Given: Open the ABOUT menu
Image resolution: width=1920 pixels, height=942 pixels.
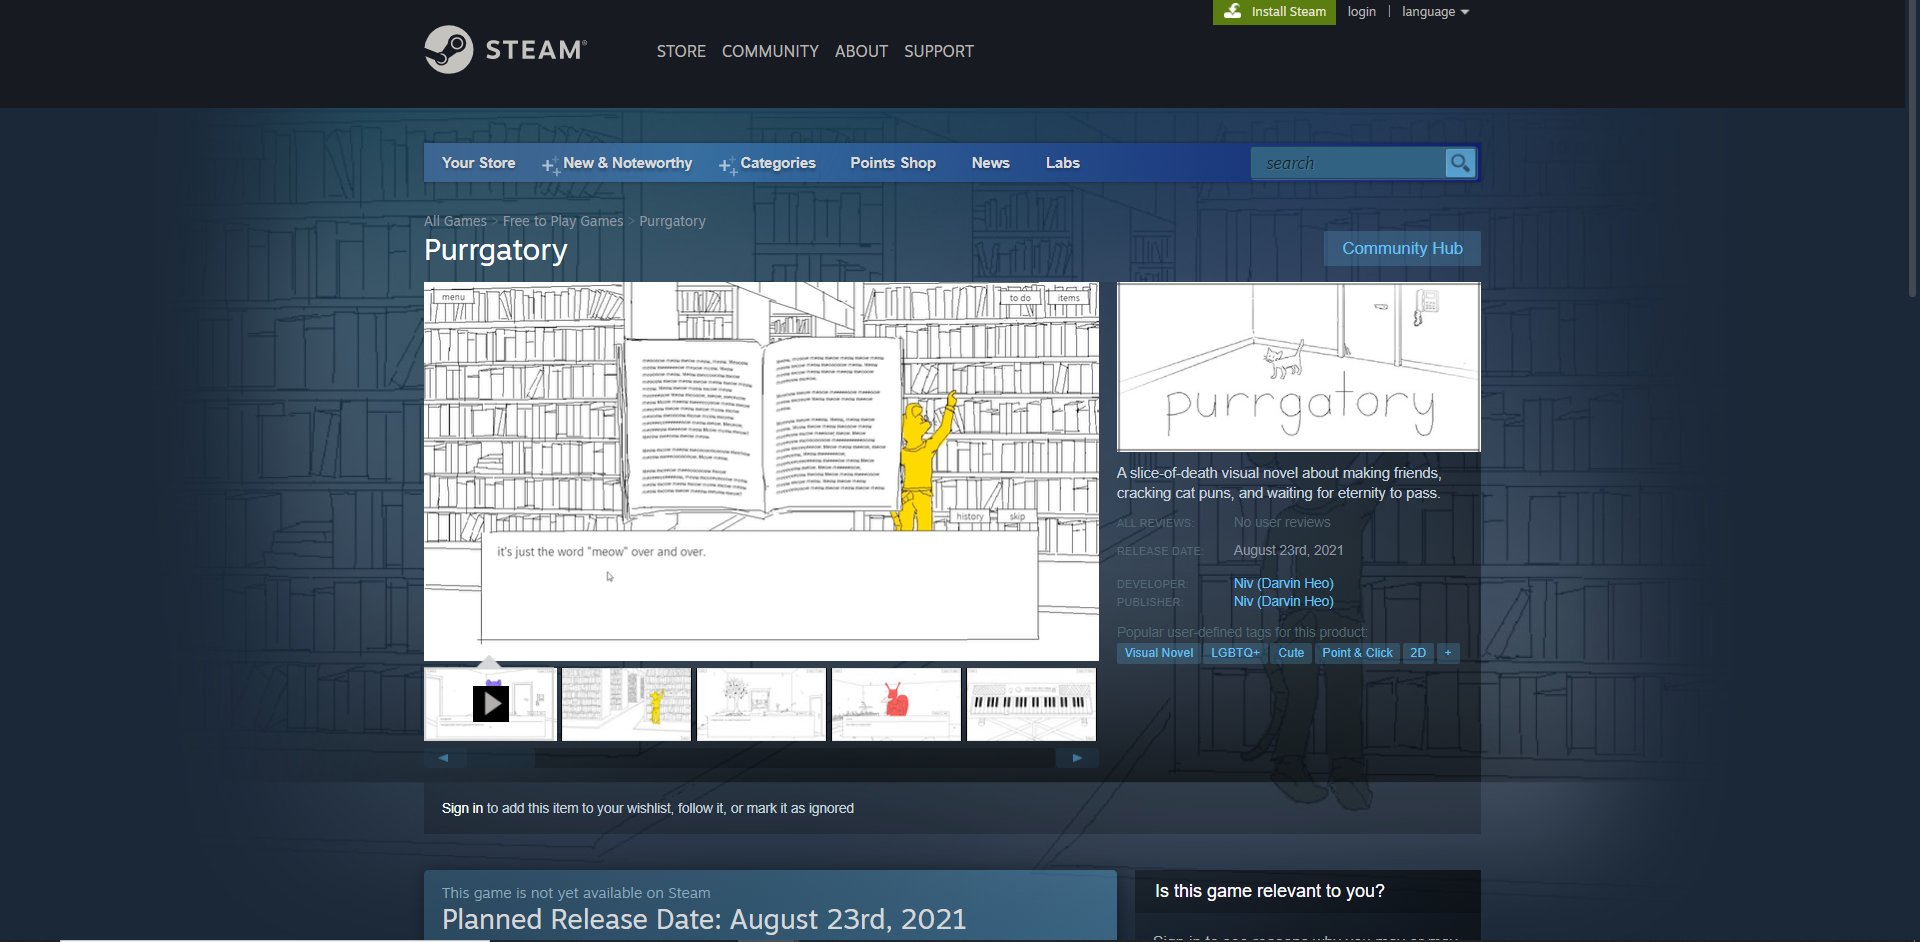Looking at the screenshot, I should [x=861, y=51].
